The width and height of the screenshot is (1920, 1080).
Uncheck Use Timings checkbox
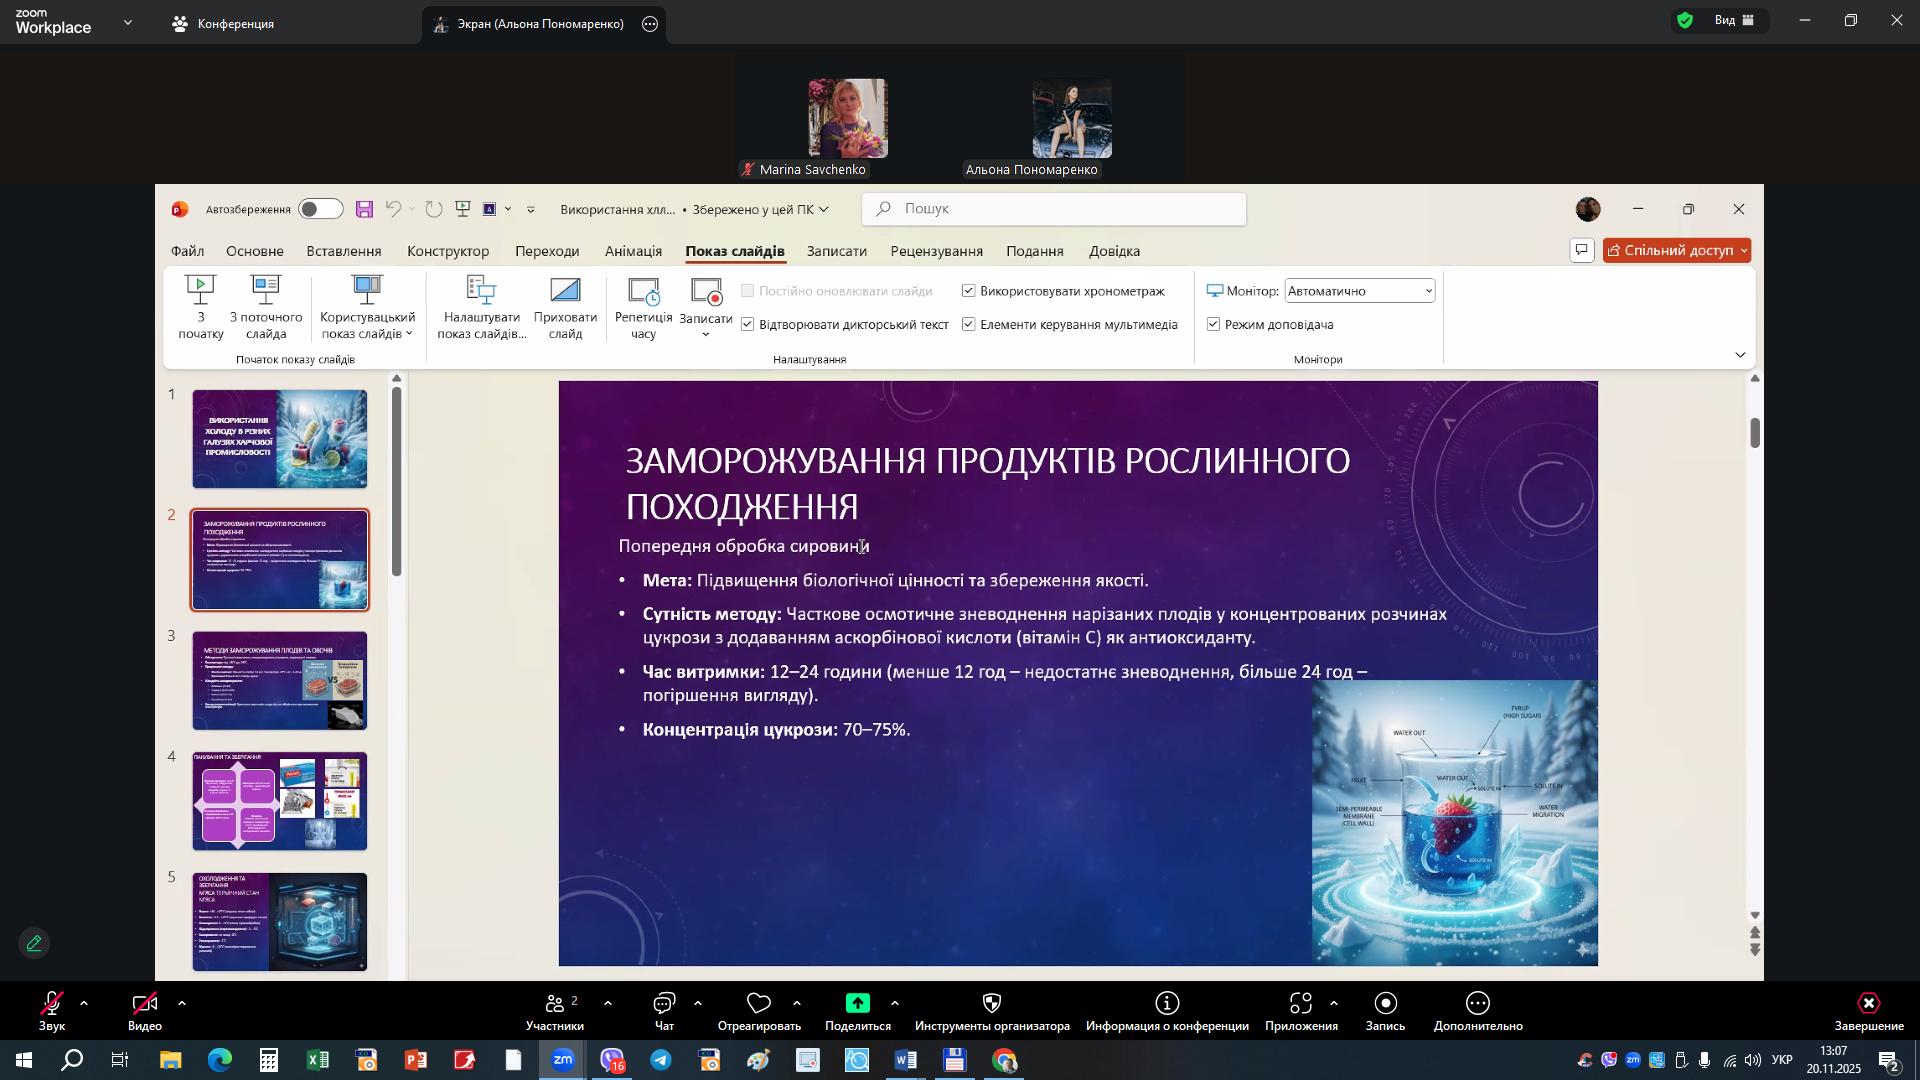[x=969, y=291]
